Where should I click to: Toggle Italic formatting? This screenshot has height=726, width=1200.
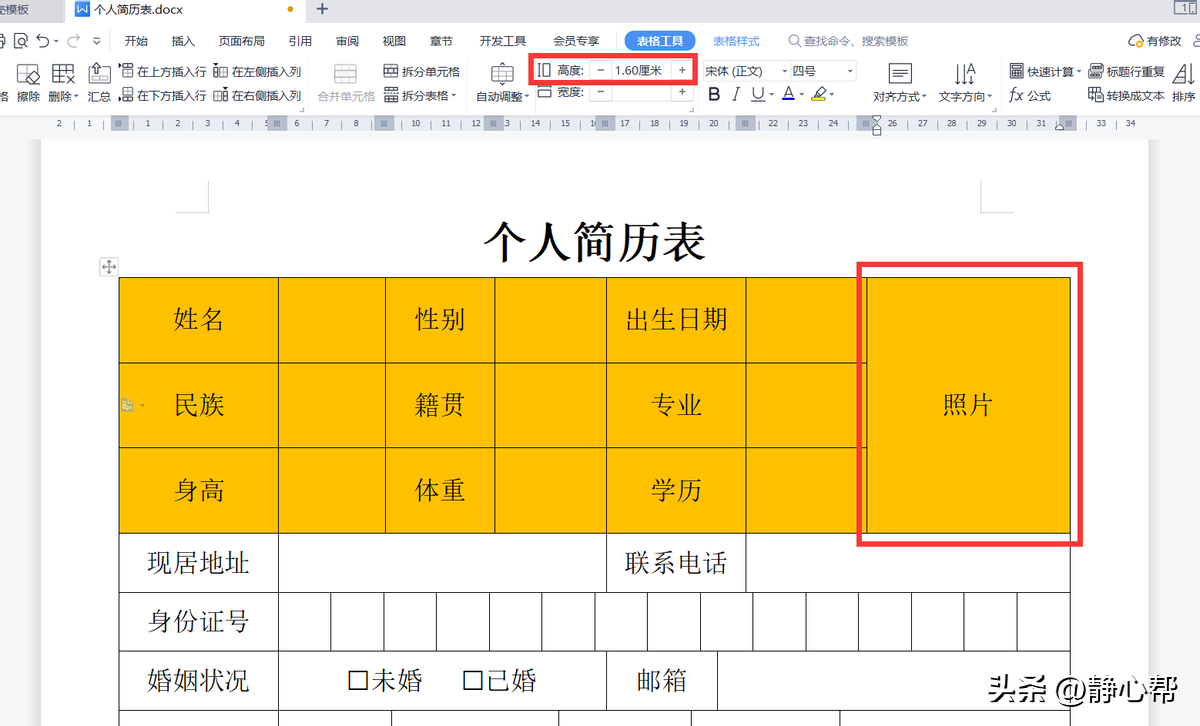[x=736, y=95]
